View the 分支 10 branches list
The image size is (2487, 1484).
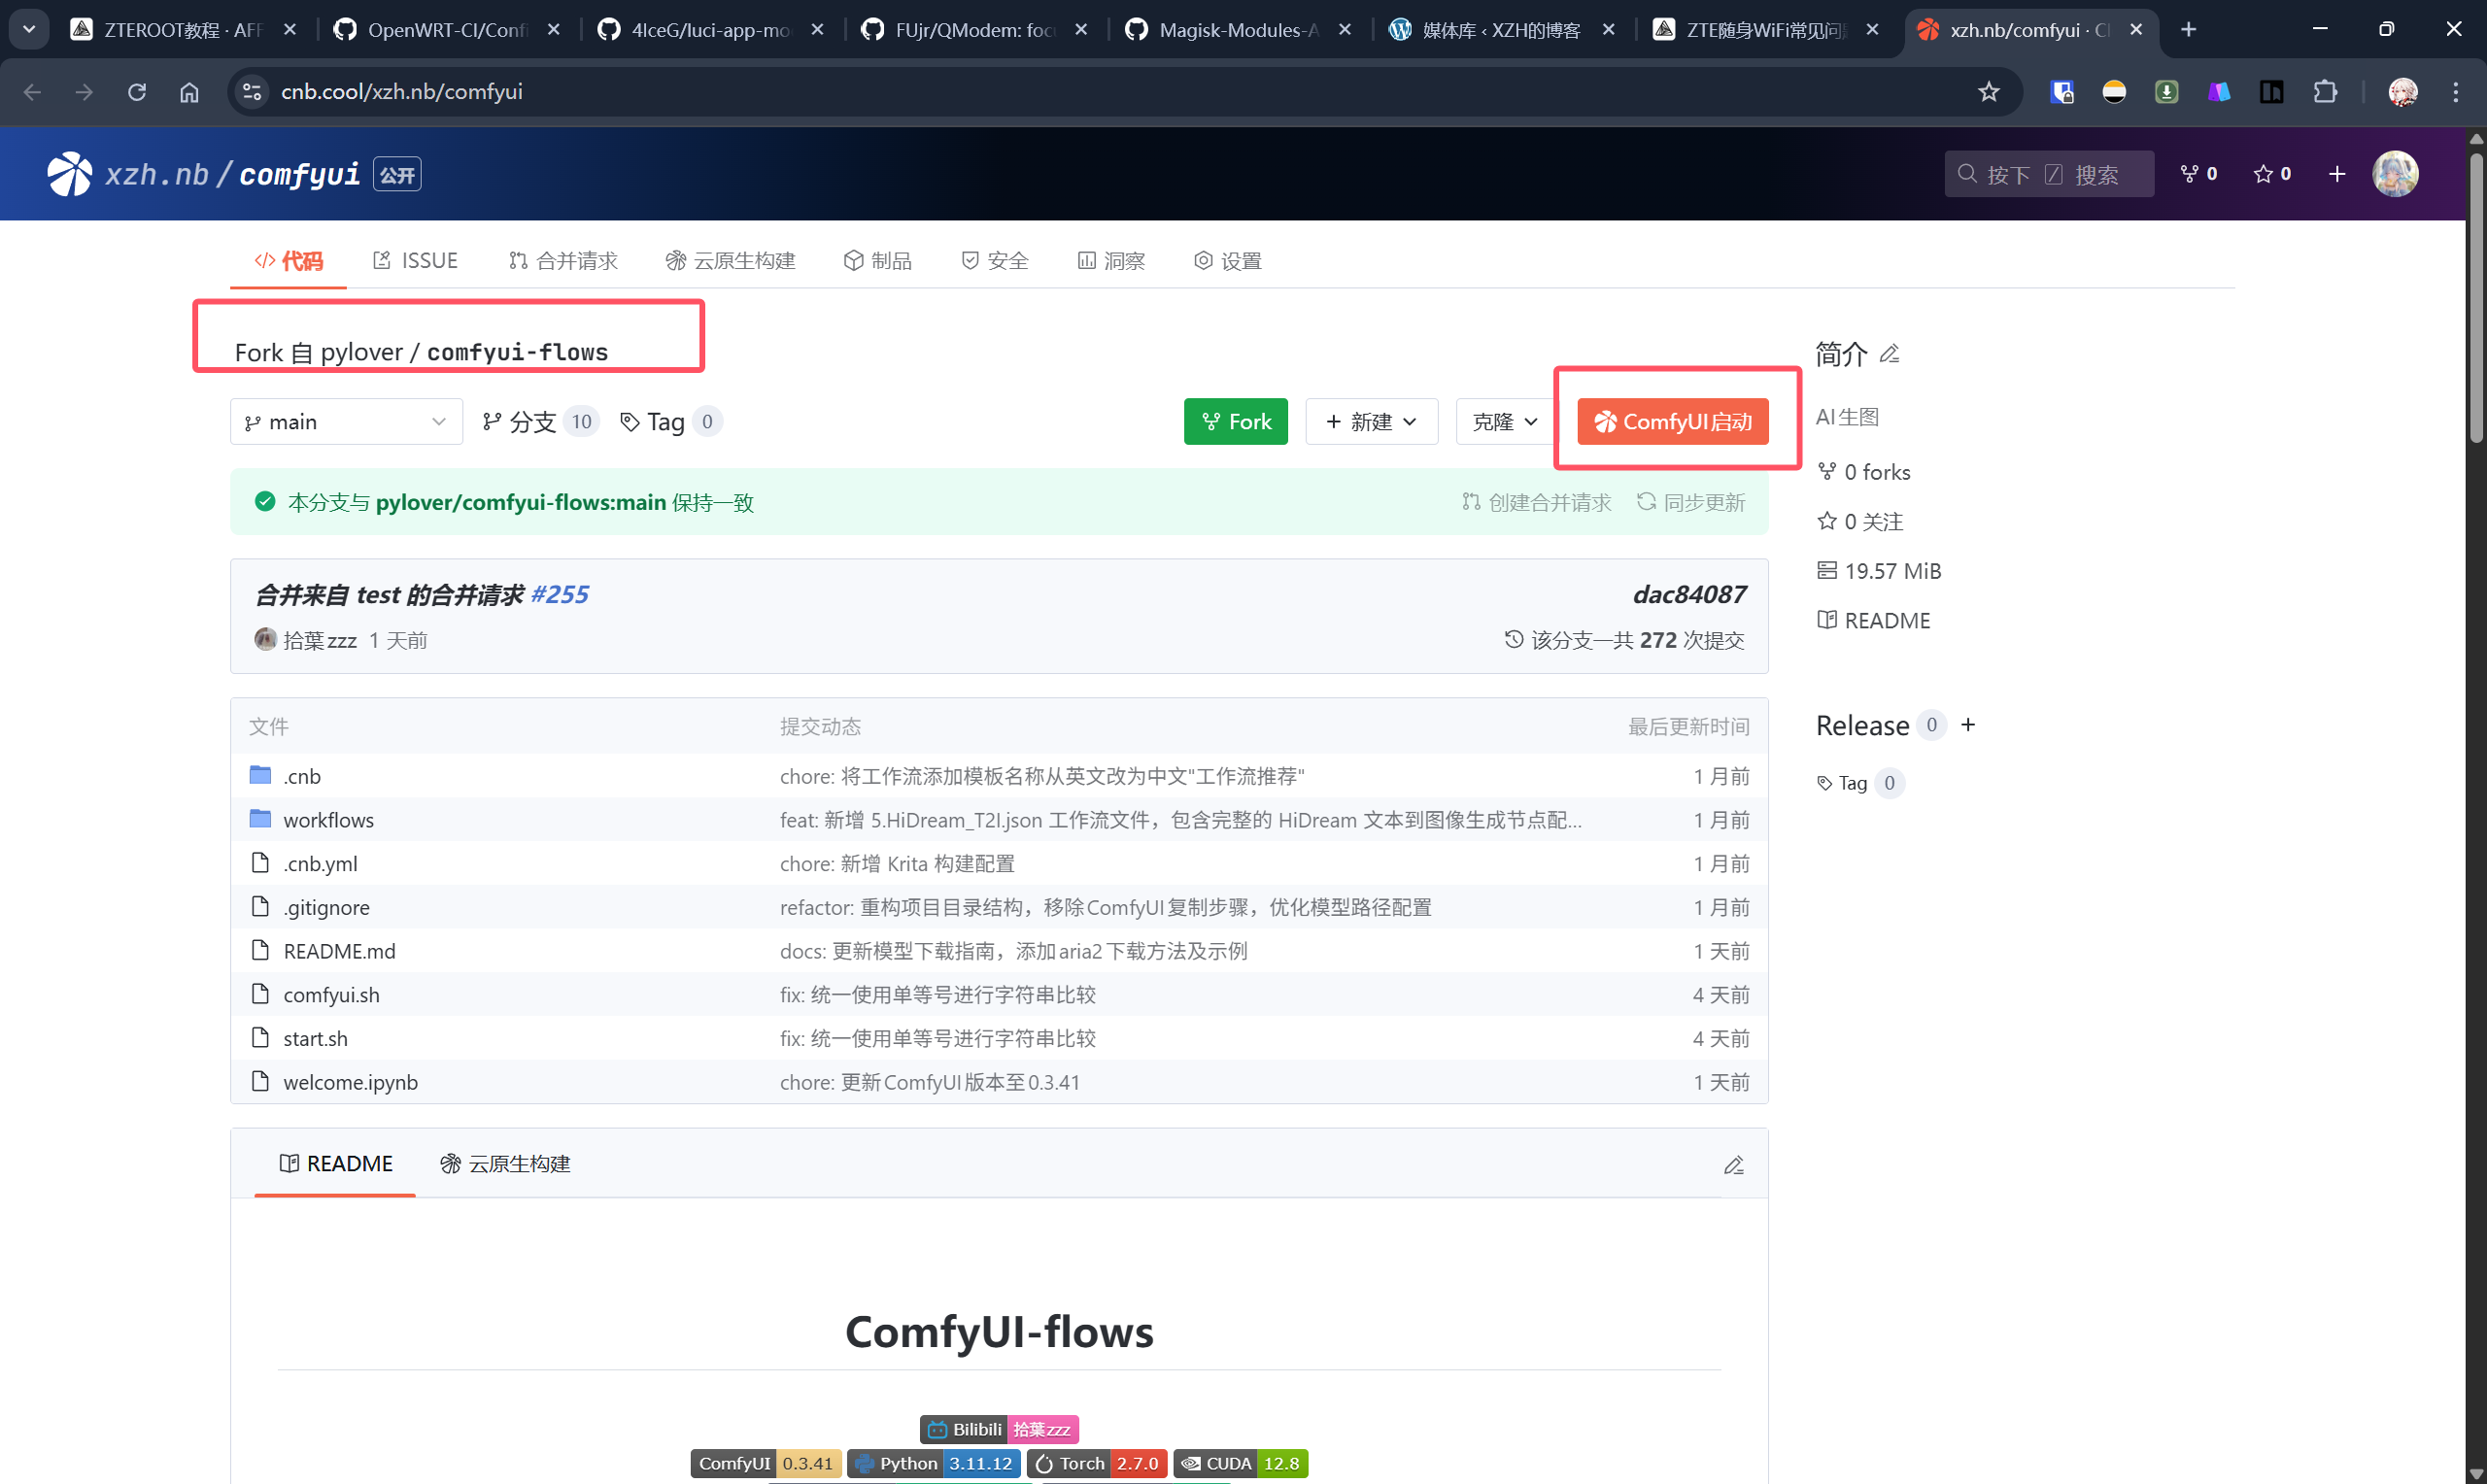[540, 422]
